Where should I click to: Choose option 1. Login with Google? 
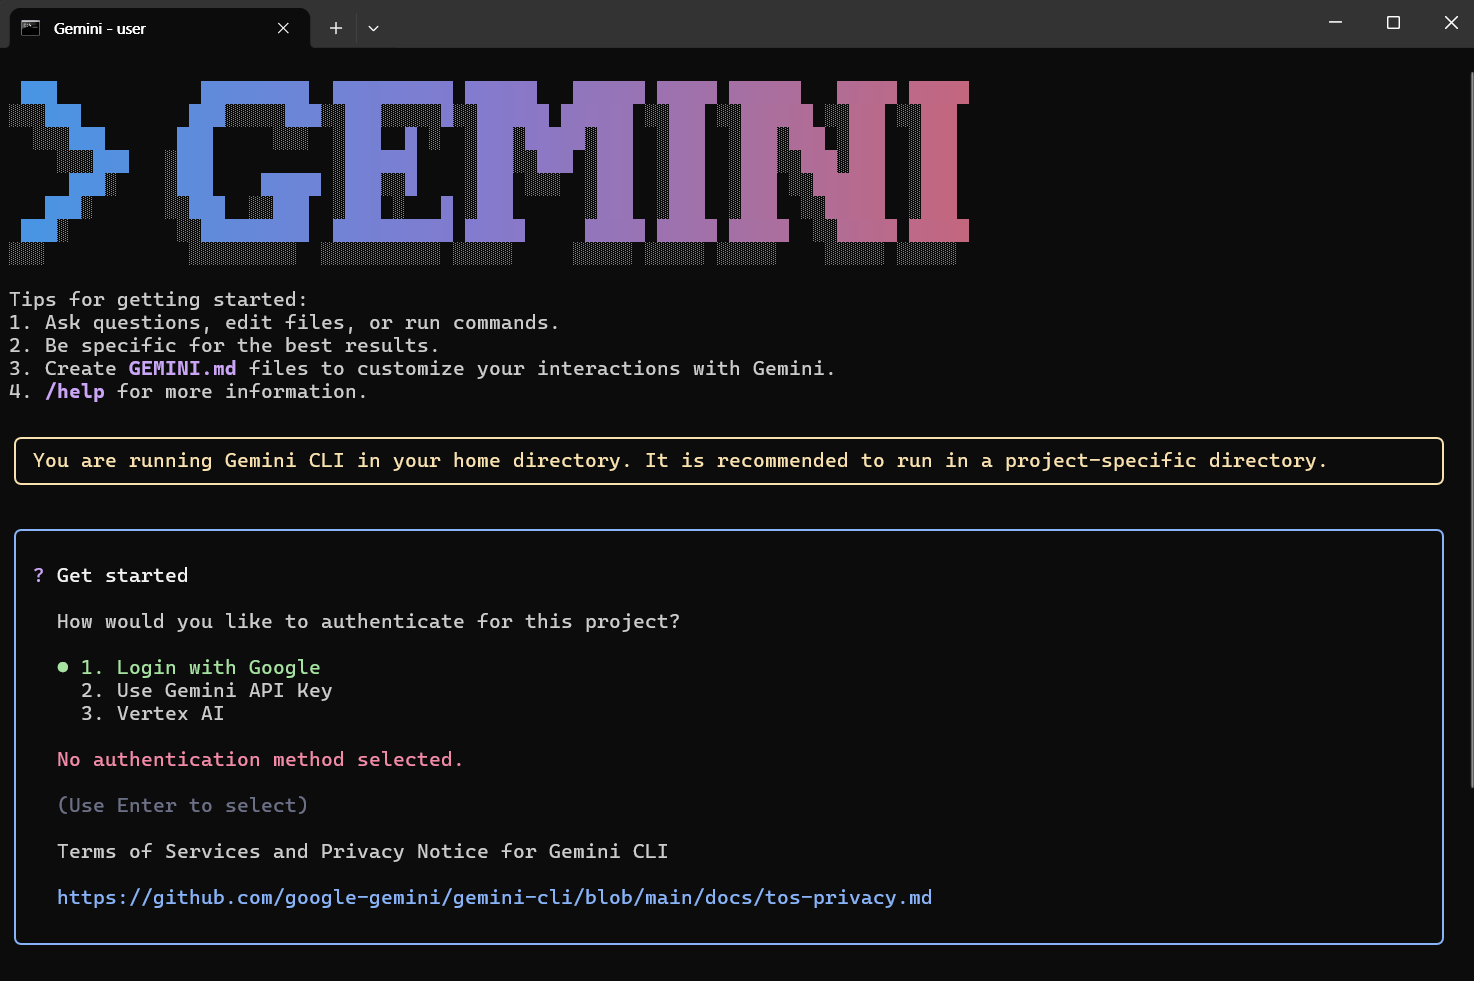(201, 667)
